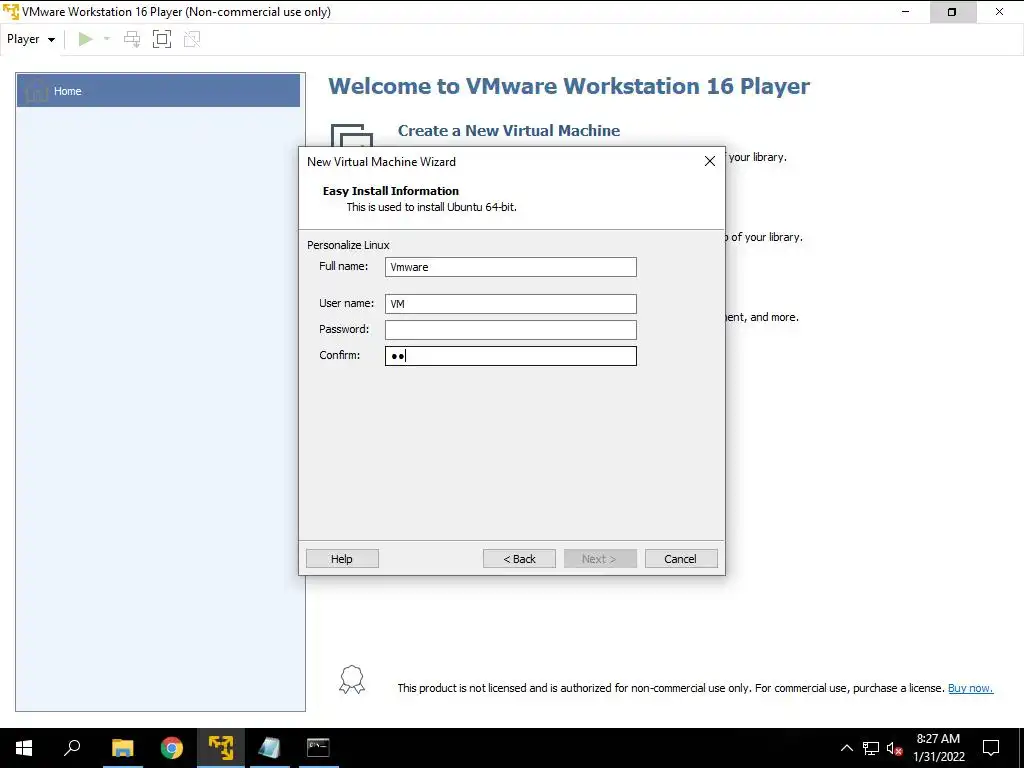Image resolution: width=1024 pixels, height=768 pixels.
Task: Close the New Virtual Machine Wizard dialog
Action: point(710,161)
